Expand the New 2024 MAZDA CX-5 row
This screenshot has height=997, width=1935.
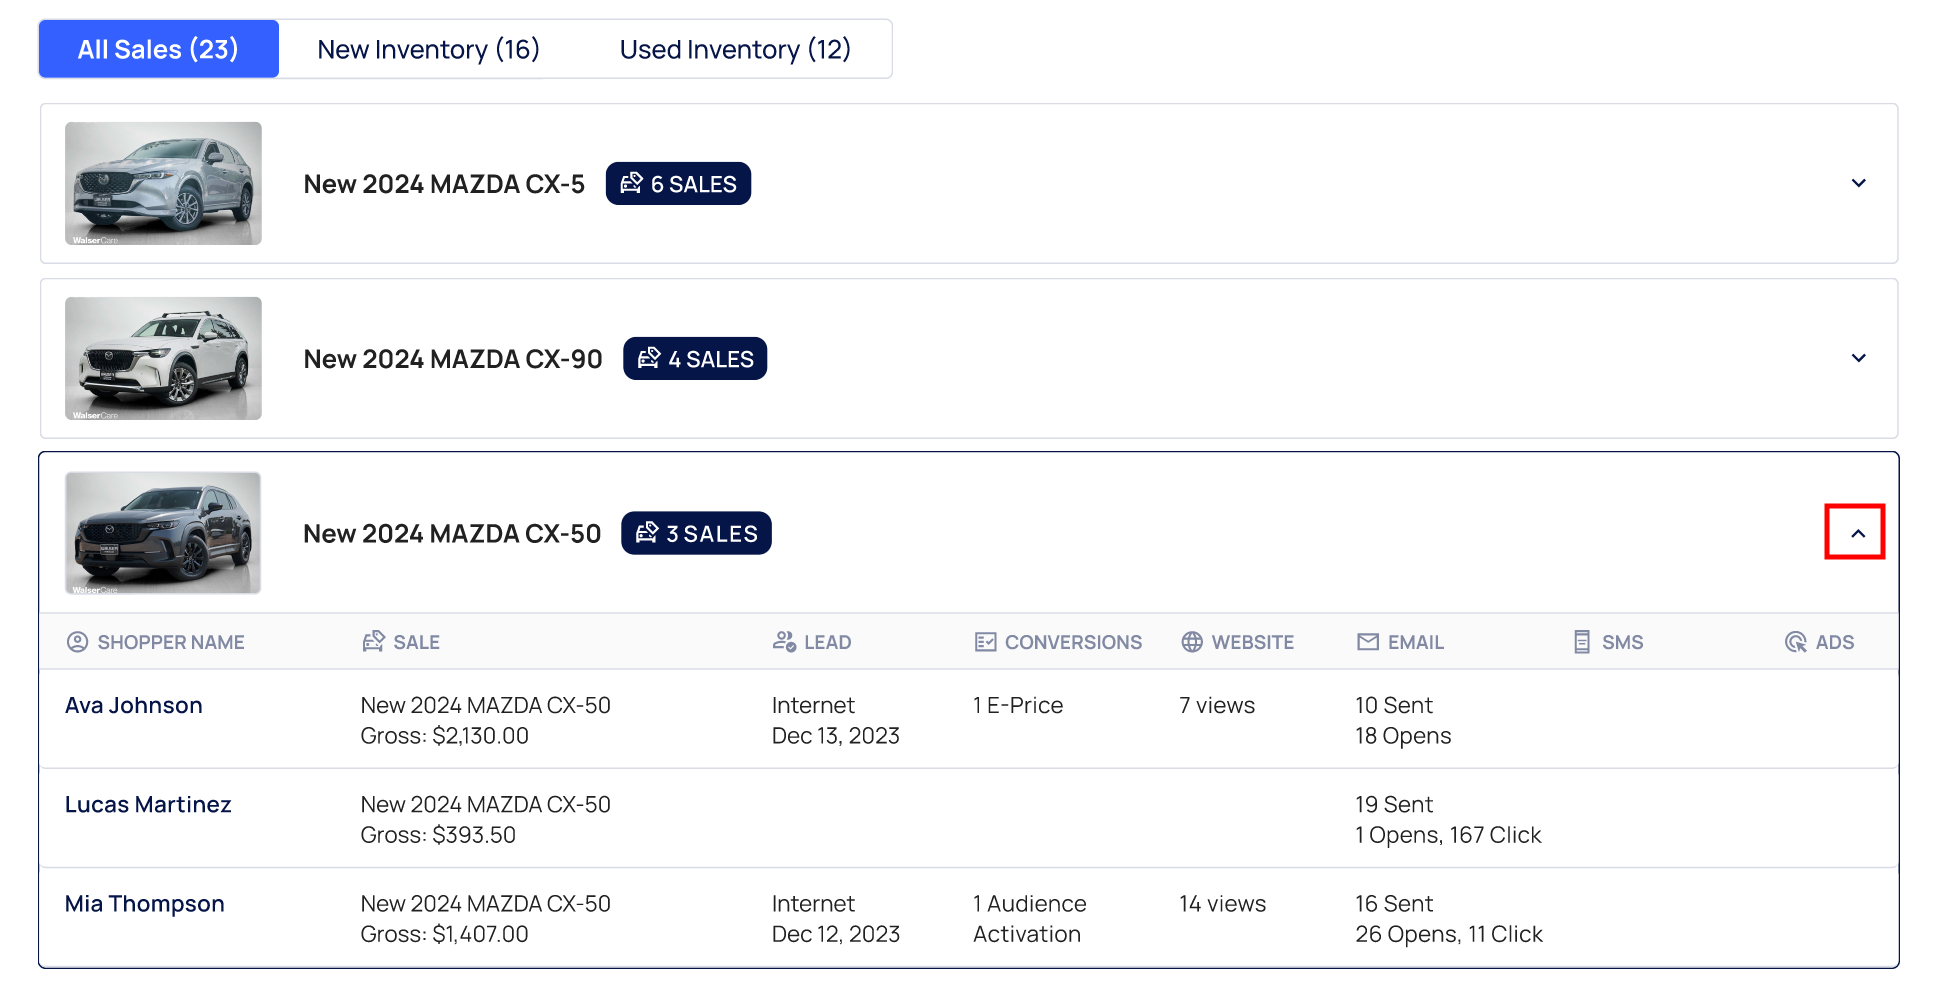coord(1858,183)
